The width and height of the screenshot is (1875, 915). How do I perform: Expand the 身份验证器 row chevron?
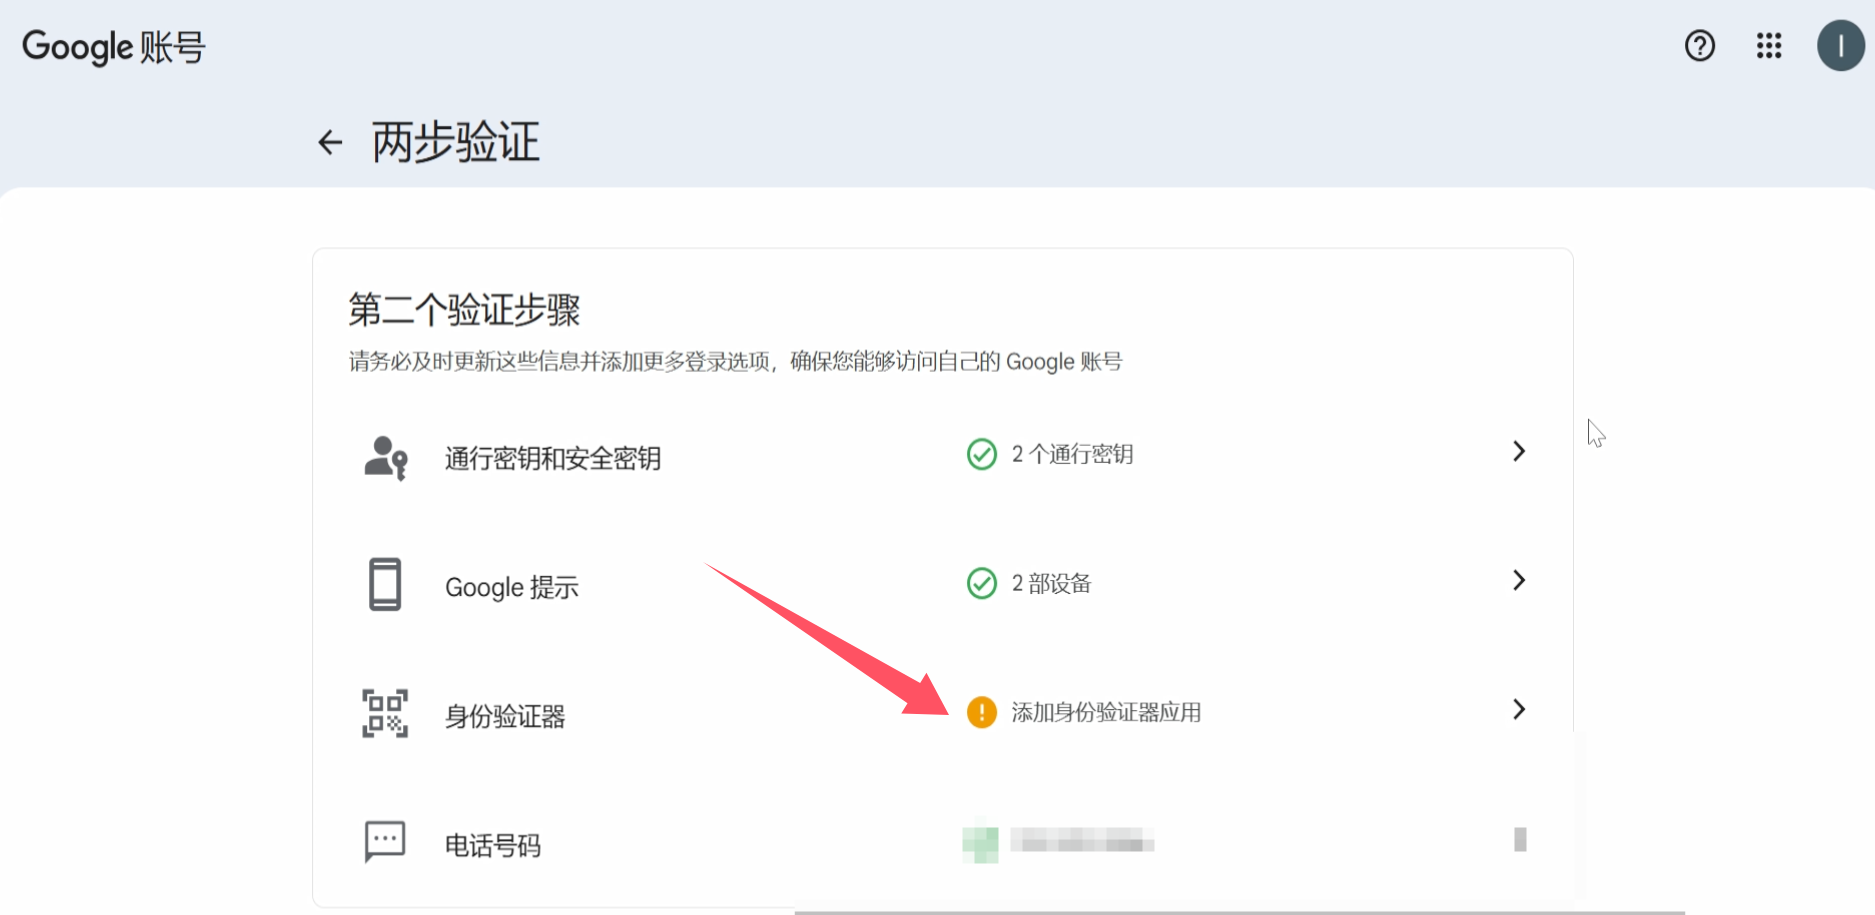coord(1519,709)
